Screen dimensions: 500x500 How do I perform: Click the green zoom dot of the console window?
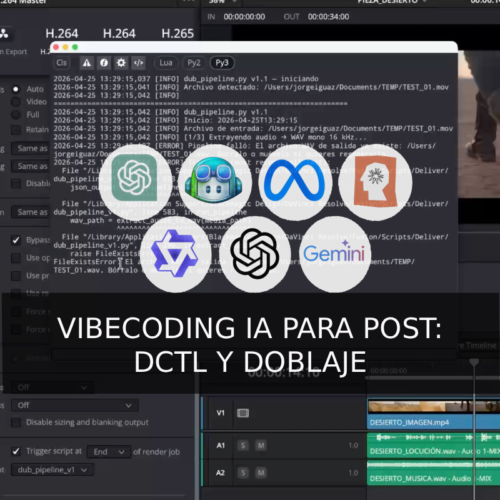(75, 47)
